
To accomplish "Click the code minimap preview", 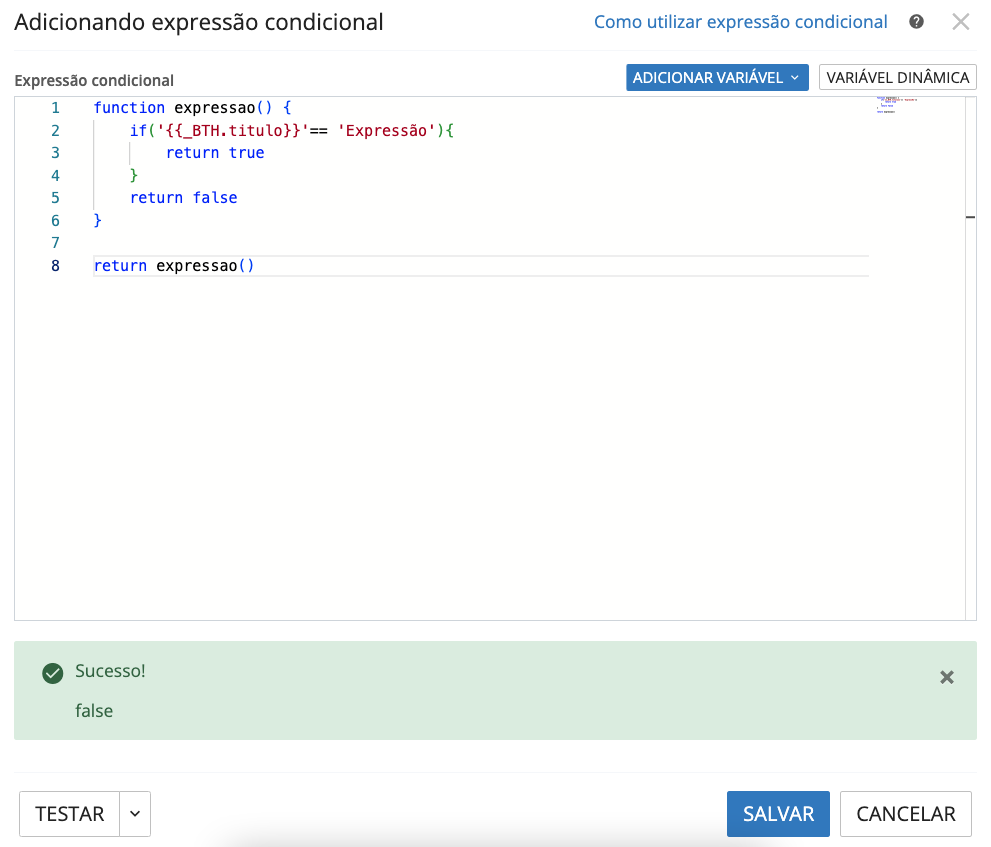I will [895, 104].
